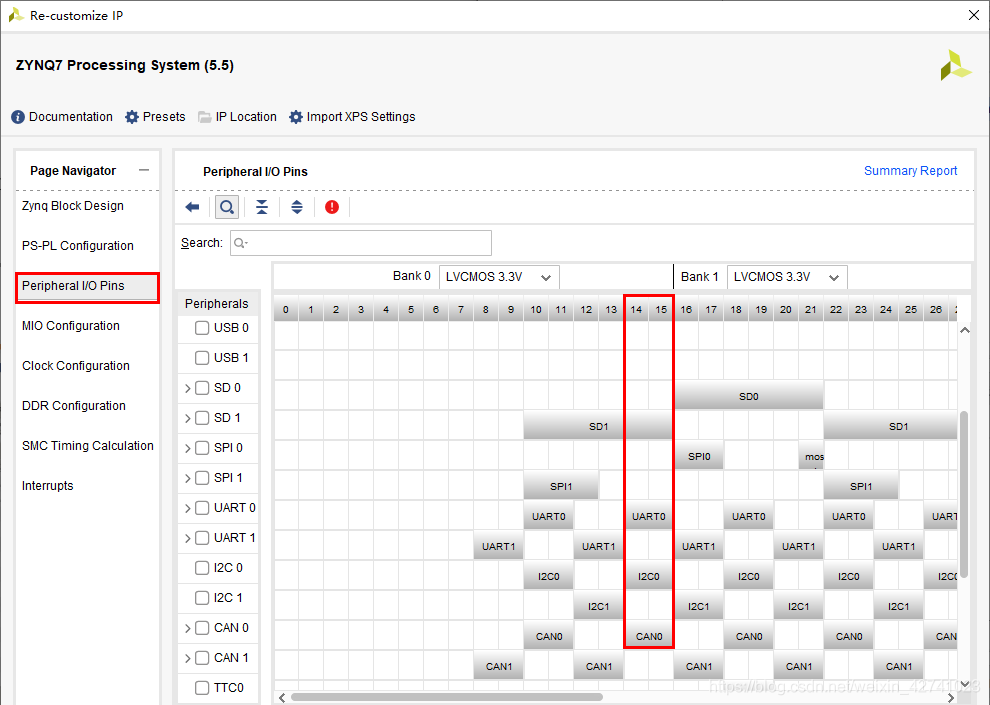Open Clock Configuration page
The image size is (990, 705).
point(76,365)
